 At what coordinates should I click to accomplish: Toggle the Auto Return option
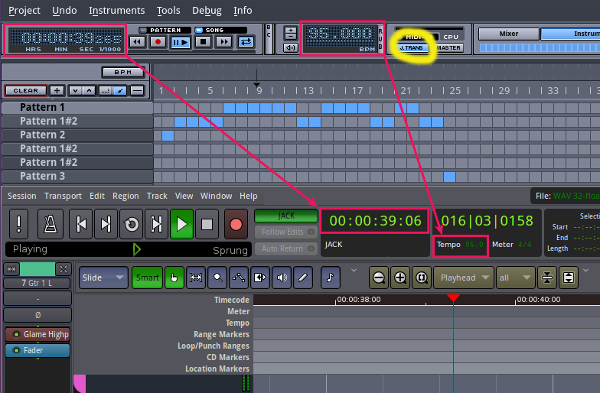click(x=286, y=249)
